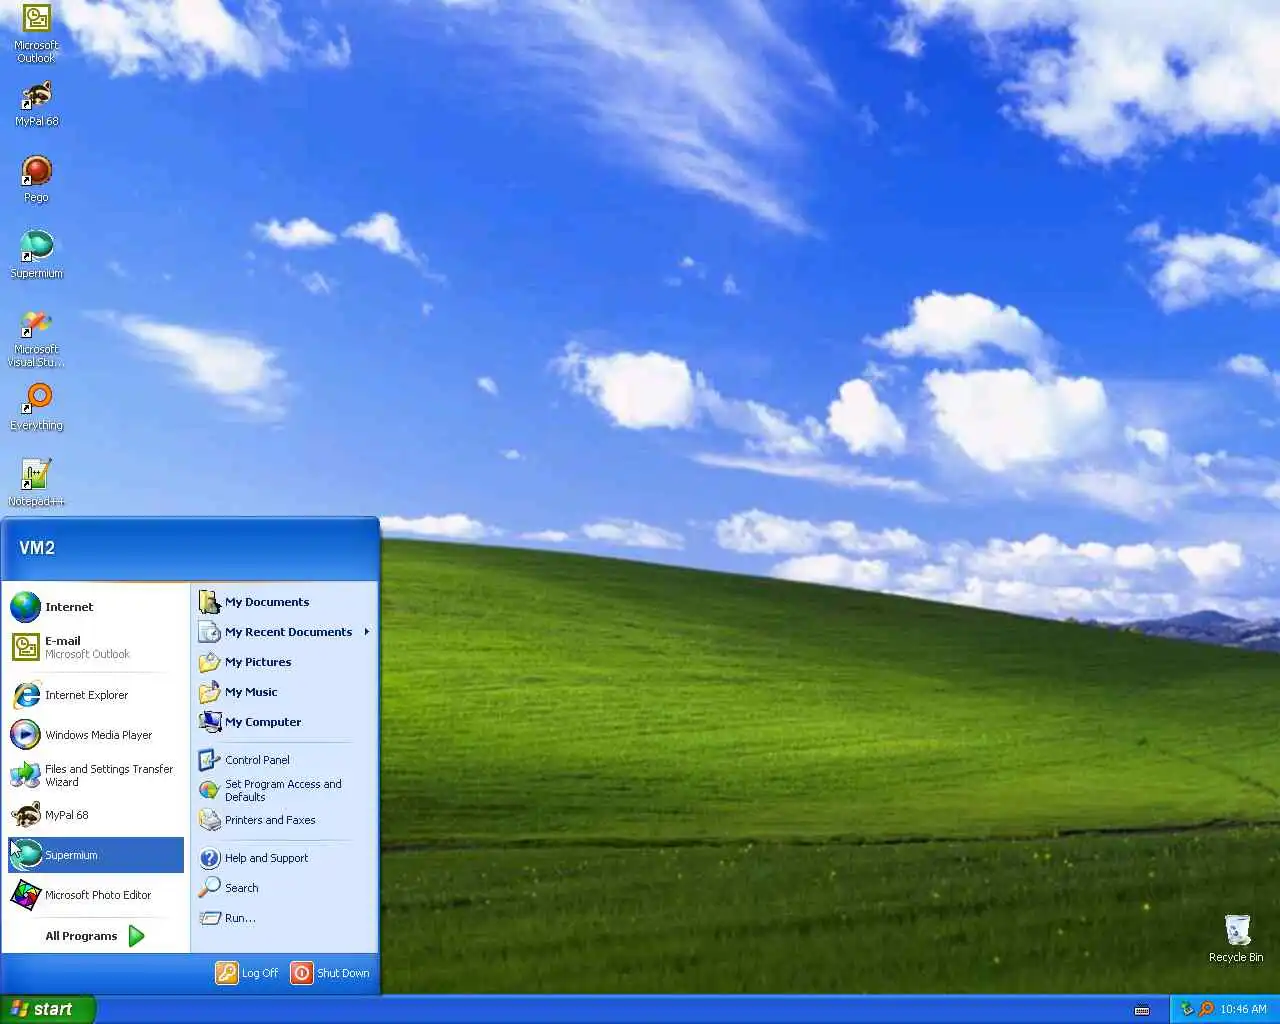Open Help and Support

coord(284,858)
